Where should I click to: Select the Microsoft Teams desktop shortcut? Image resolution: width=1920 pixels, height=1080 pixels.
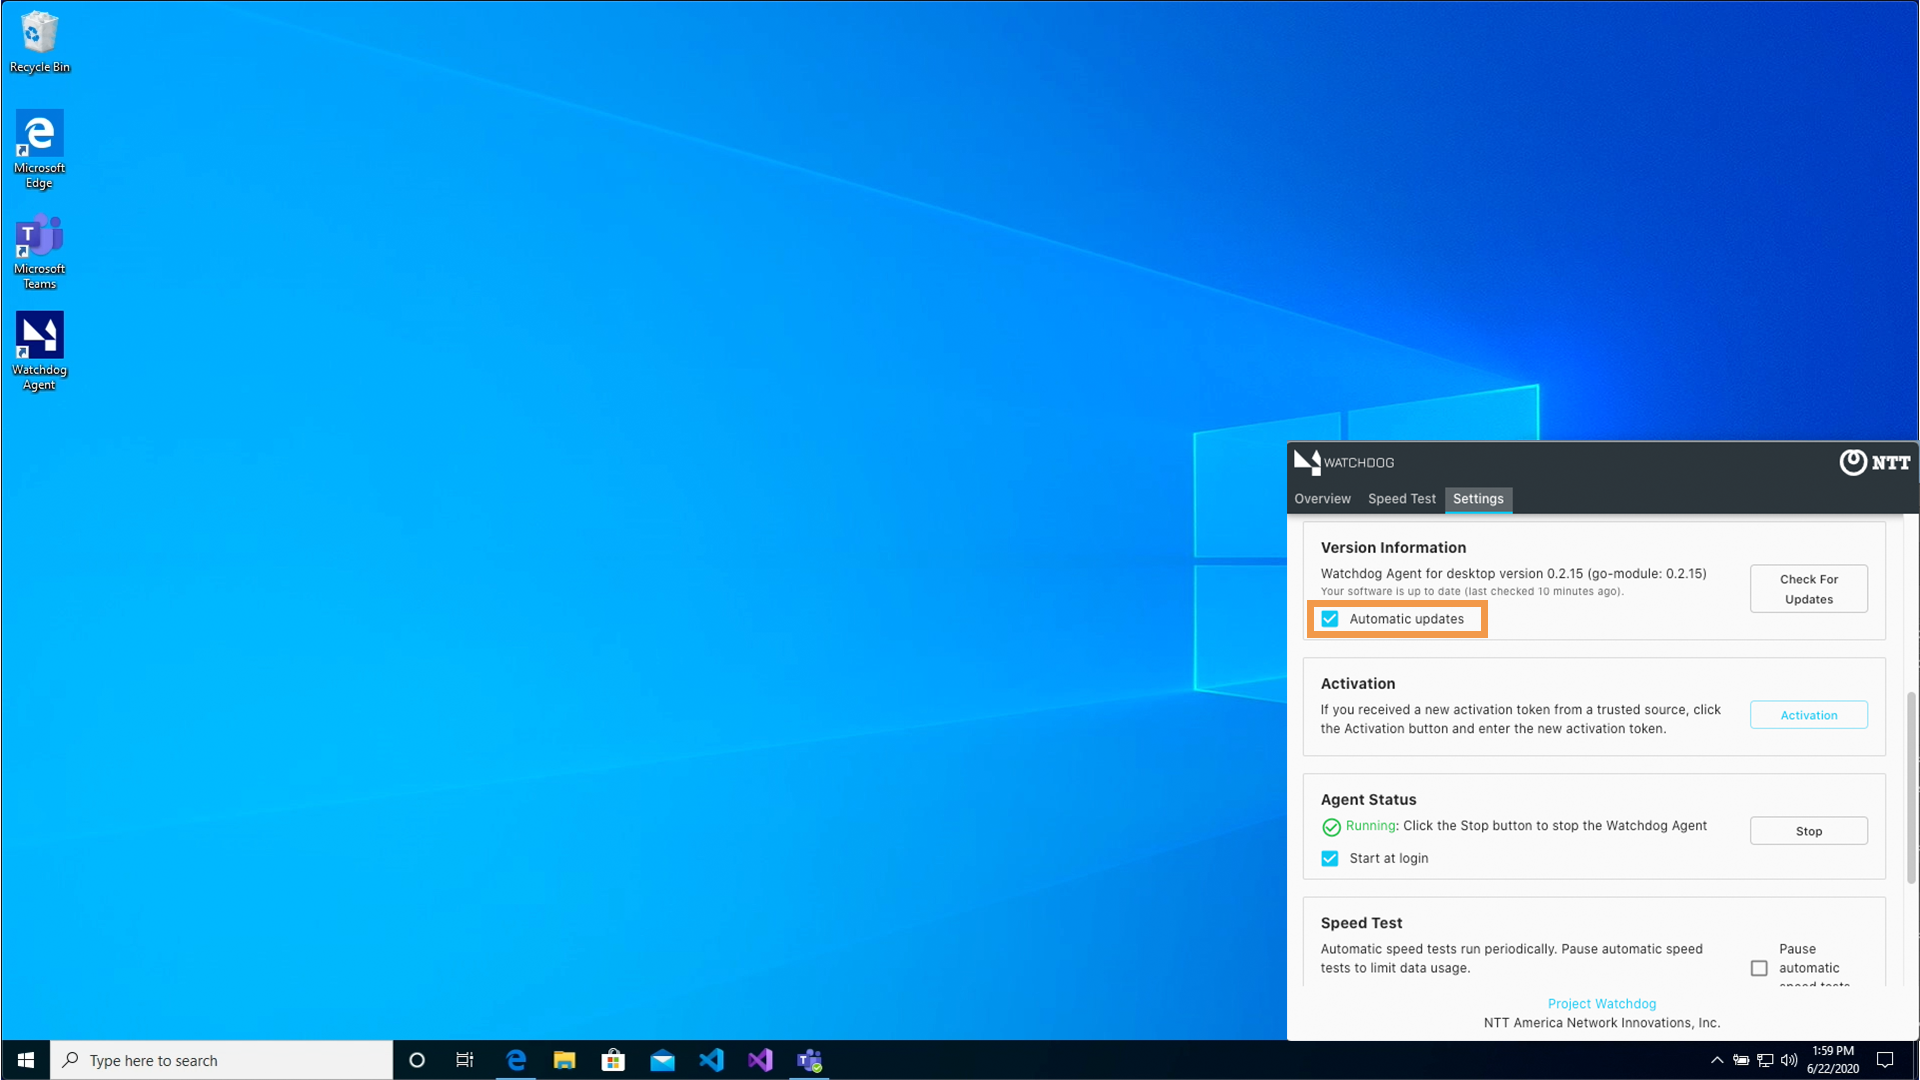click(x=39, y=250)
